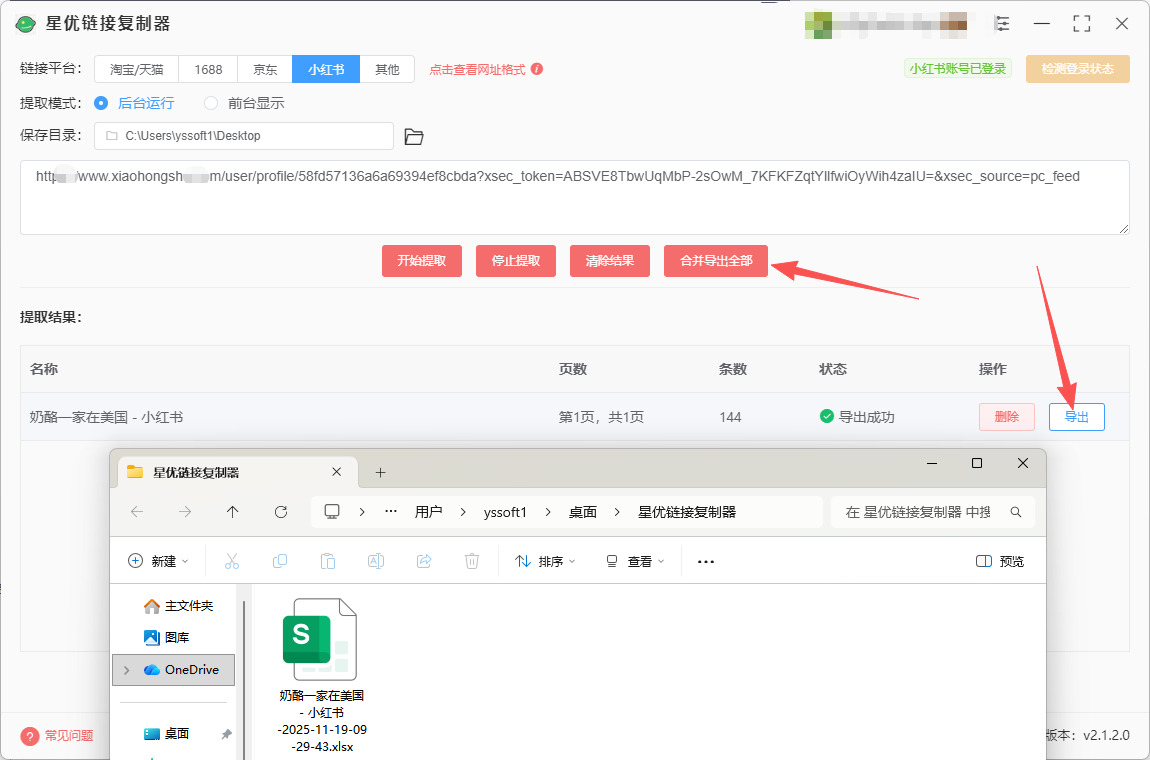Image resolution: width=1150 pixels, height=760 pixels.
Task: Add a new Explorer tab with plus
Action: click(x=380, y=472)
